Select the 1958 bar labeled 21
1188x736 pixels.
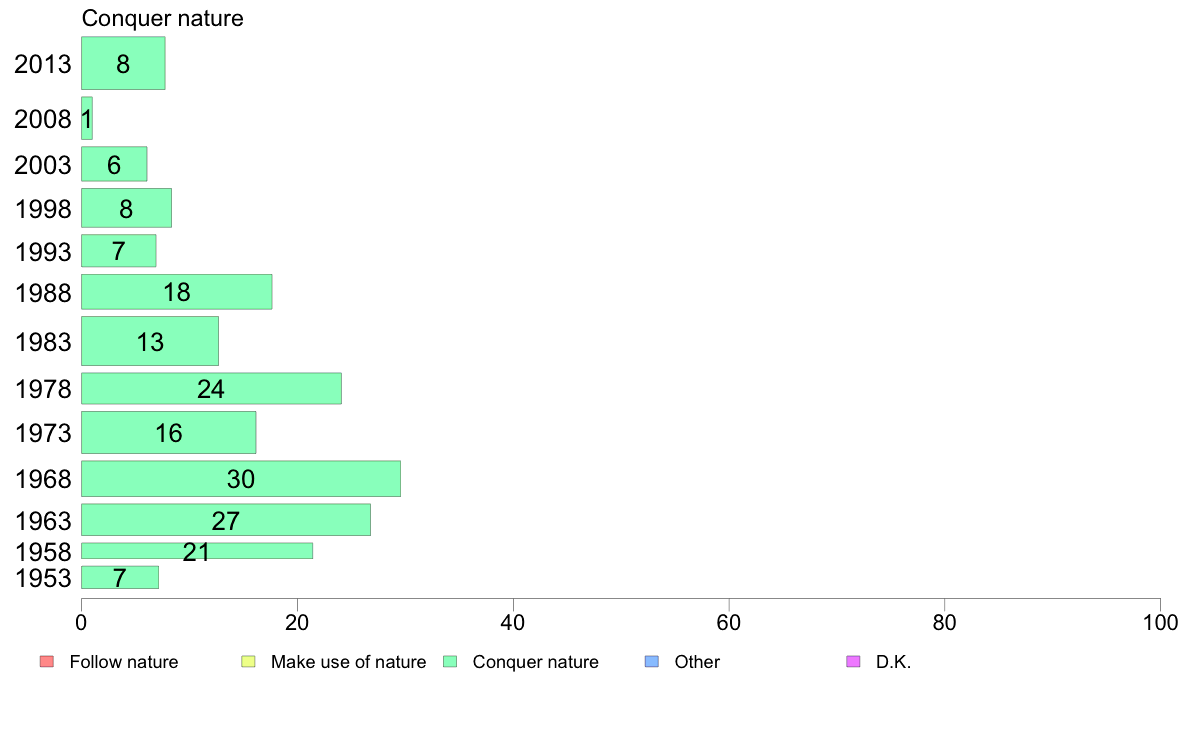[197, 551]
